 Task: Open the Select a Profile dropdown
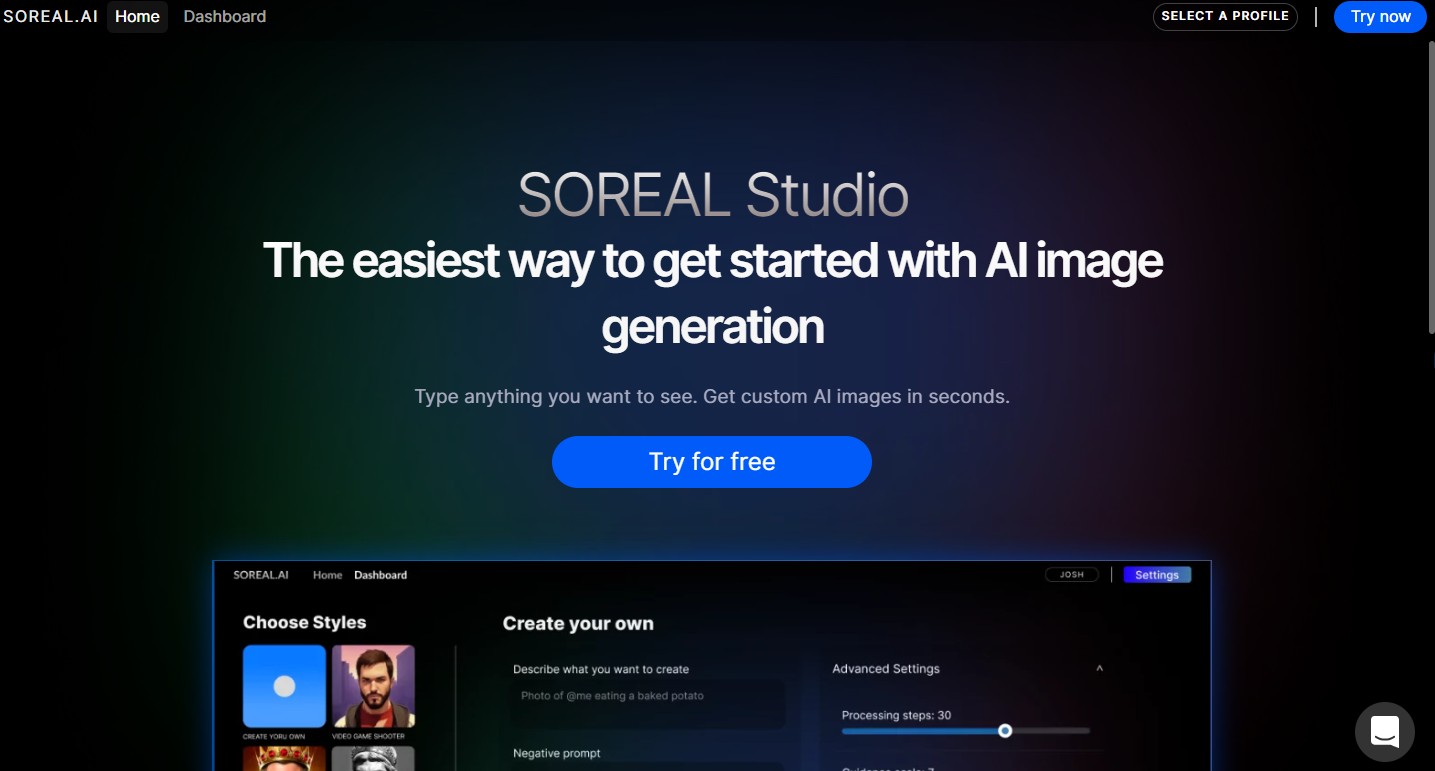(x=1225, y=16)
